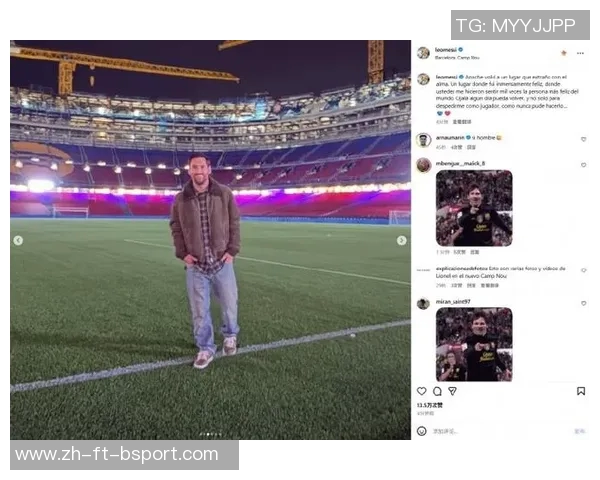
Task: Go to previous photo arrow
Action: click(18, 240)
